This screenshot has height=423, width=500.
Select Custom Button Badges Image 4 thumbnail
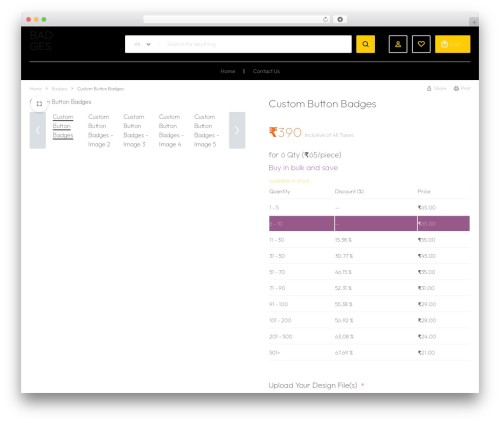[x=171, y=130]
